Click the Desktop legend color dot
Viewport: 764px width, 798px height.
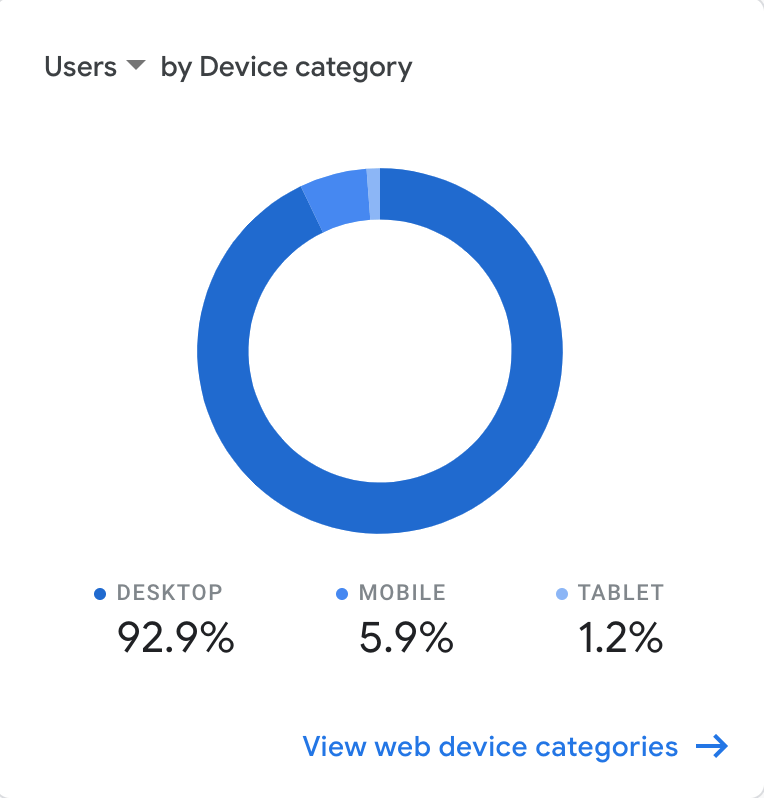point(100,593)
